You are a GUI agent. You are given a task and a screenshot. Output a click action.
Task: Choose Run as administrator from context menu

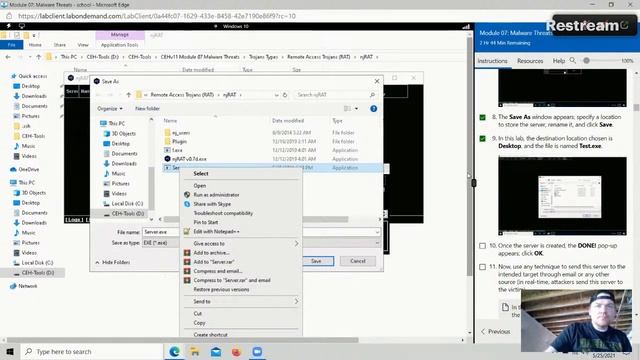point(216,195)
